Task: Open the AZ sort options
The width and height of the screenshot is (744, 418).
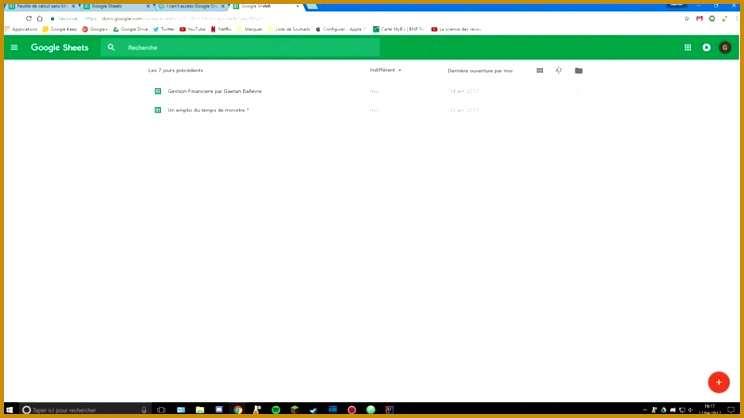Action: pos(558,71)
